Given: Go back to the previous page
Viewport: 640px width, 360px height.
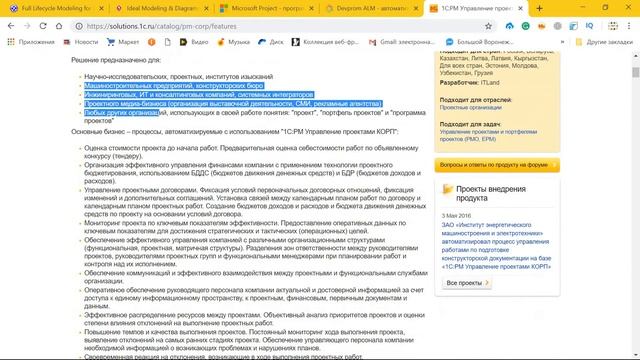Looking at the screenshot, I should [11, 26].
